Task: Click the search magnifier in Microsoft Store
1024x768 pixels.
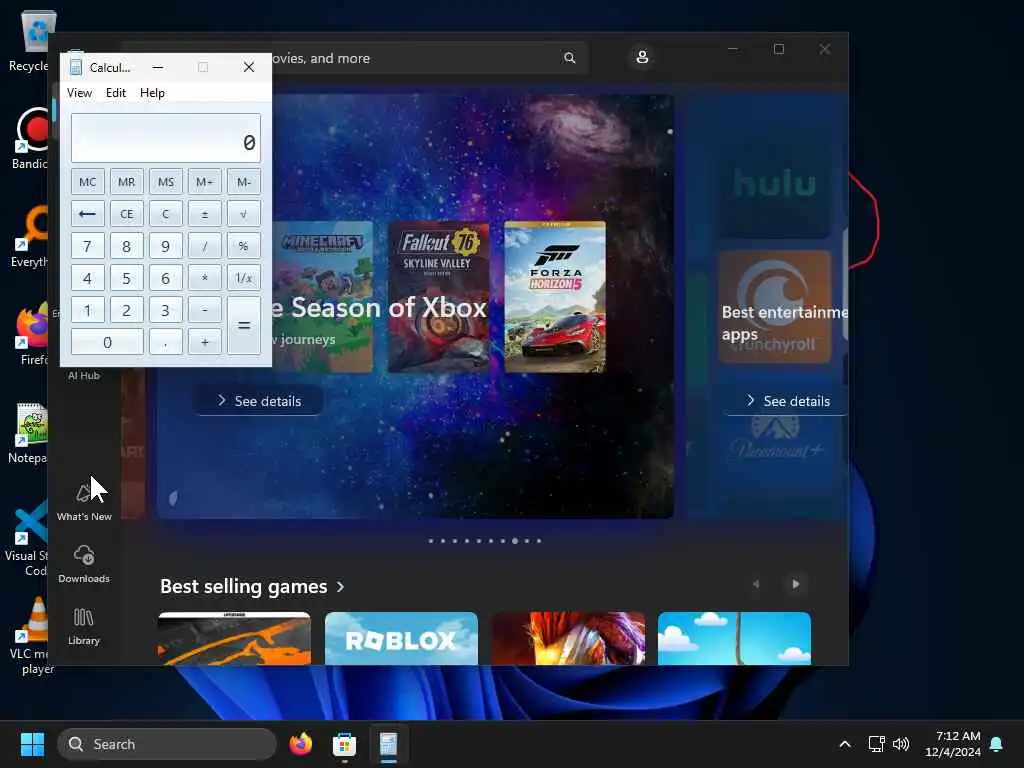Action: pyautogui.click(x=569, y=58)
